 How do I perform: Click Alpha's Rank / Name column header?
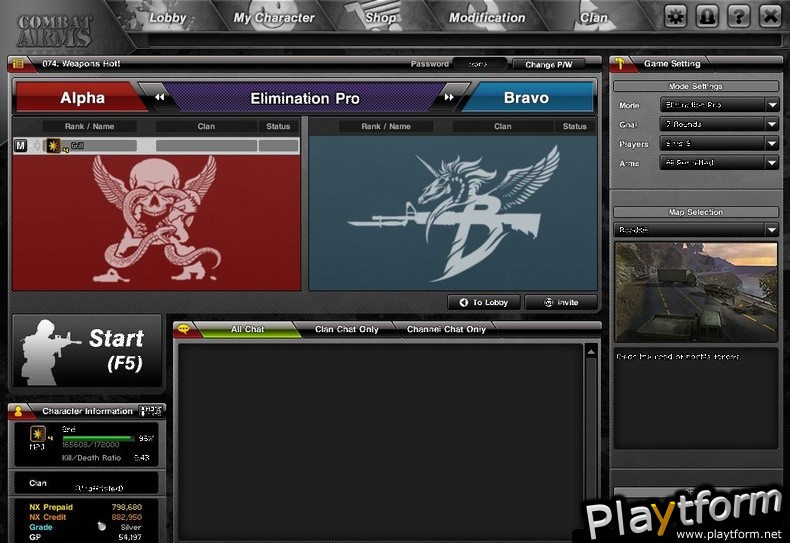(89, 126)
